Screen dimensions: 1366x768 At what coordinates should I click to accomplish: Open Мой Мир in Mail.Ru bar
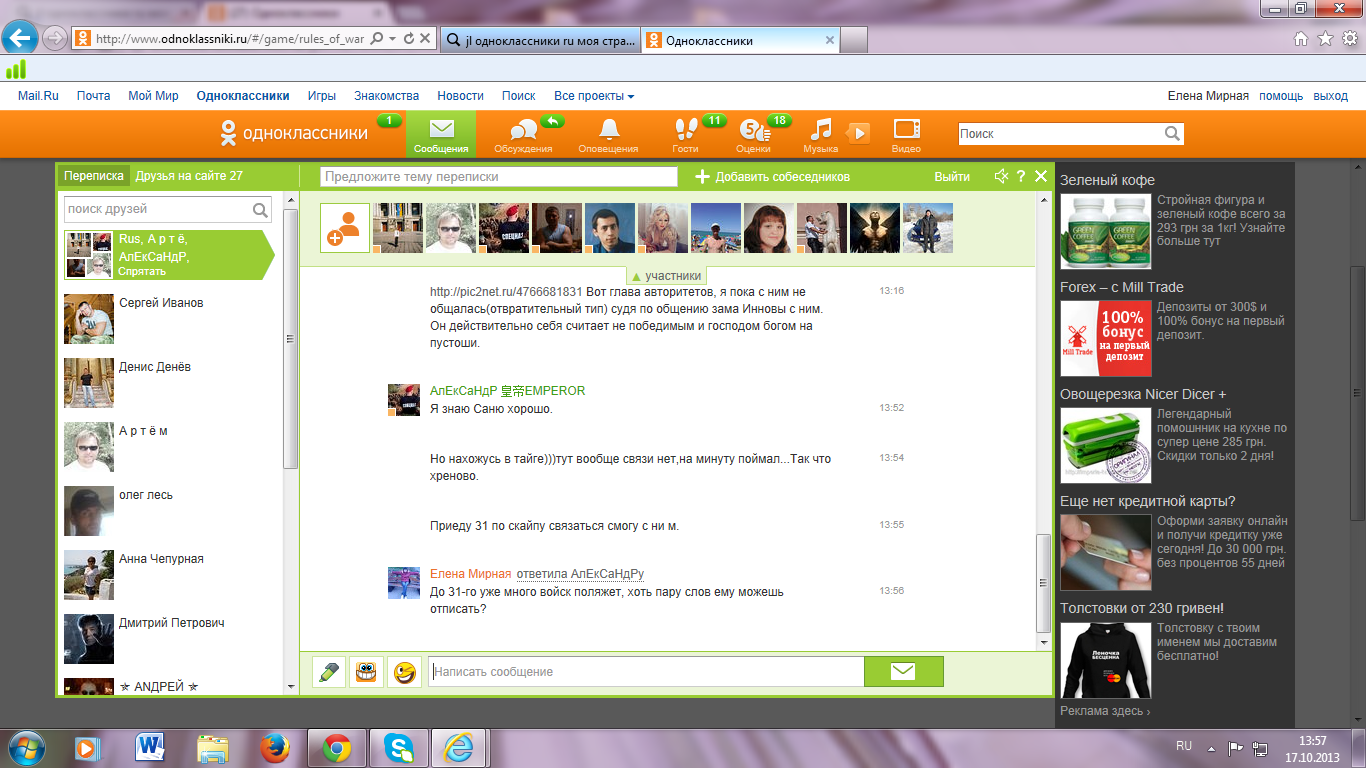point(153,96)
